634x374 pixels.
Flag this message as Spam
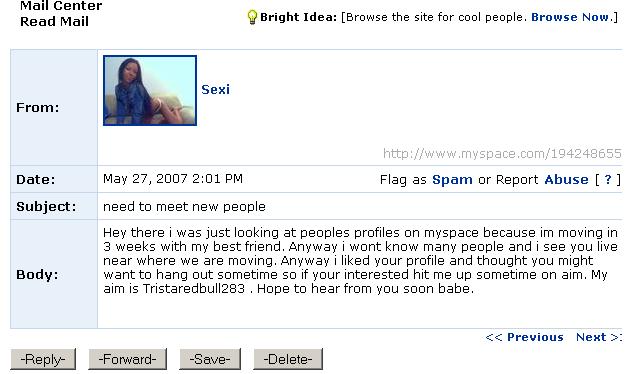tap(452, 180)
